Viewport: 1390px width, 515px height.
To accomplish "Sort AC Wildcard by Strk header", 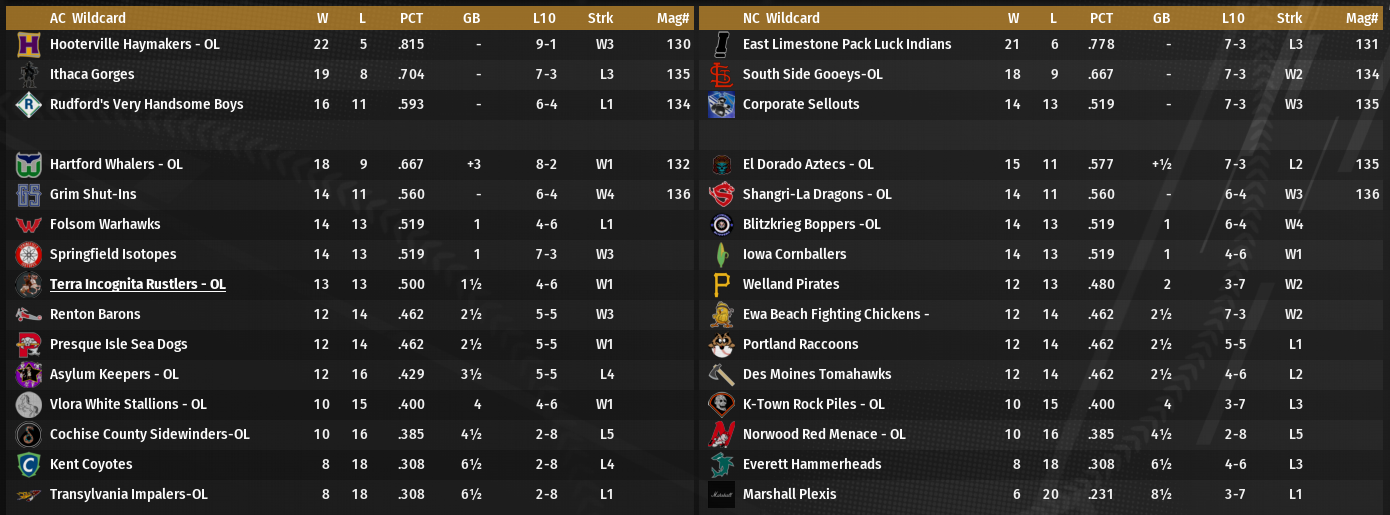I will (x=601, y=18).
